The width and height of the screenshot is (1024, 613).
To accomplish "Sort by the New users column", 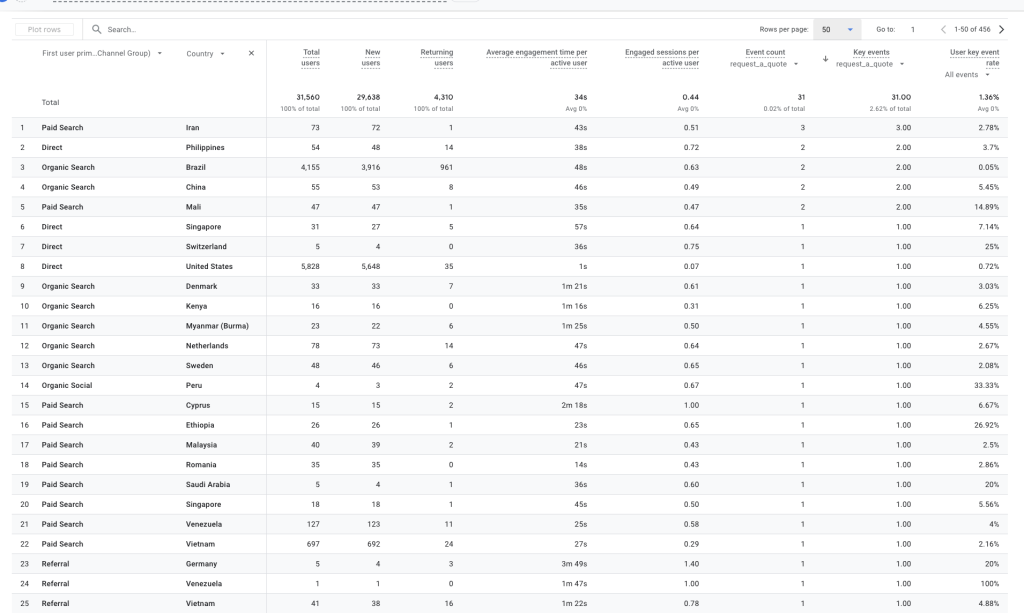I will (371, 58).
